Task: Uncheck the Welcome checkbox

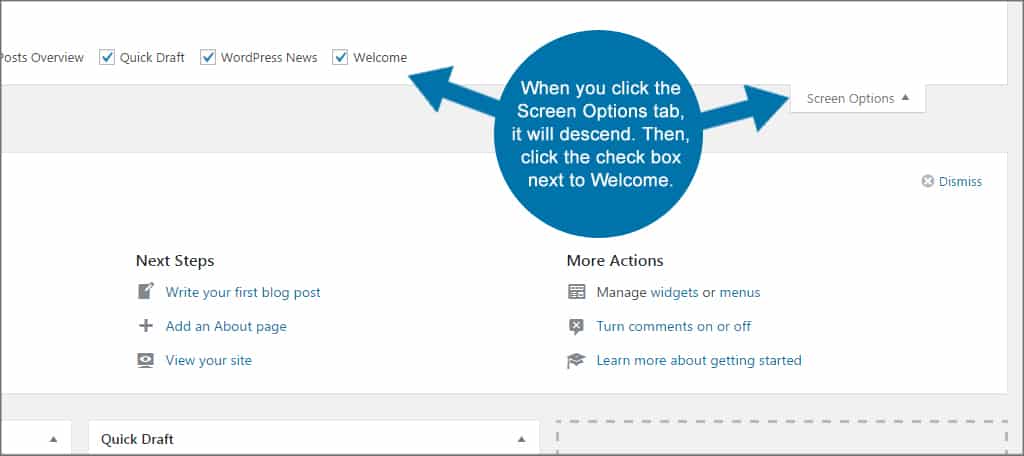Action: pos(340,57)
